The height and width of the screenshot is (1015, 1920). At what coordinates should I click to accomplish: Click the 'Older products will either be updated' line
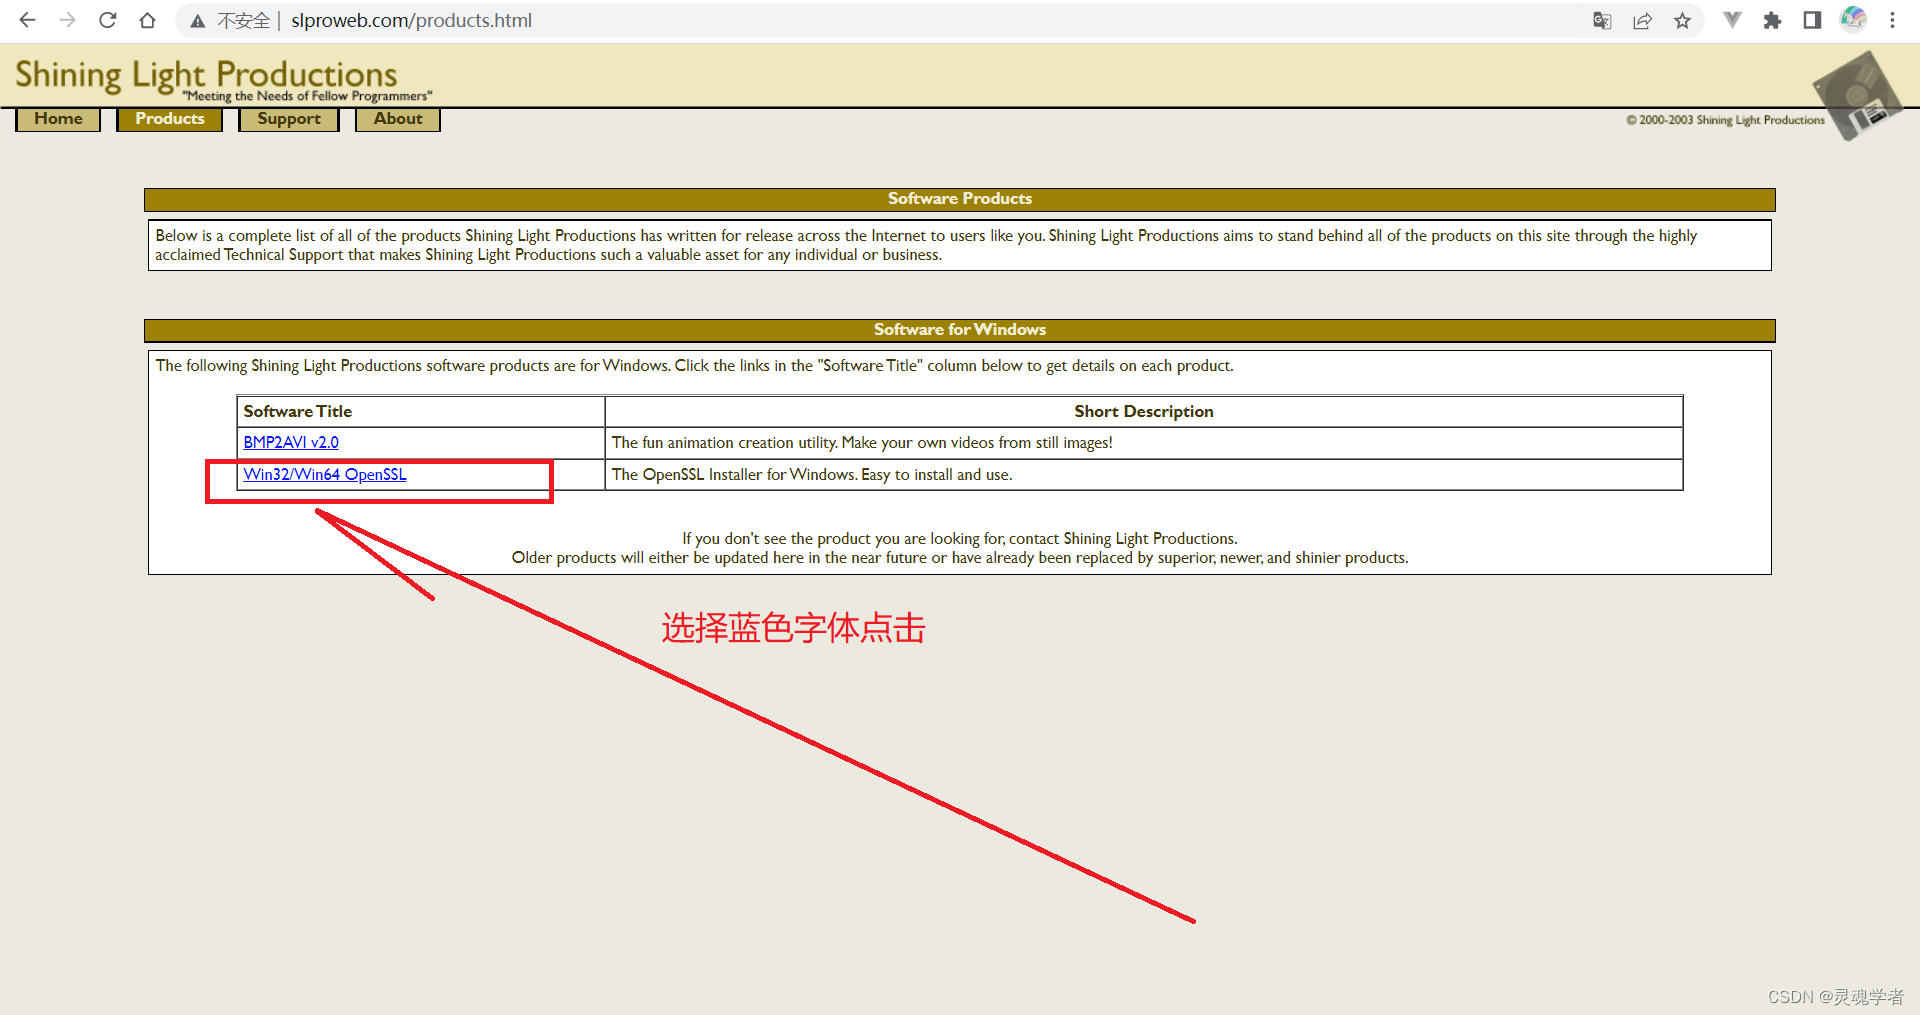pos(960,557)
